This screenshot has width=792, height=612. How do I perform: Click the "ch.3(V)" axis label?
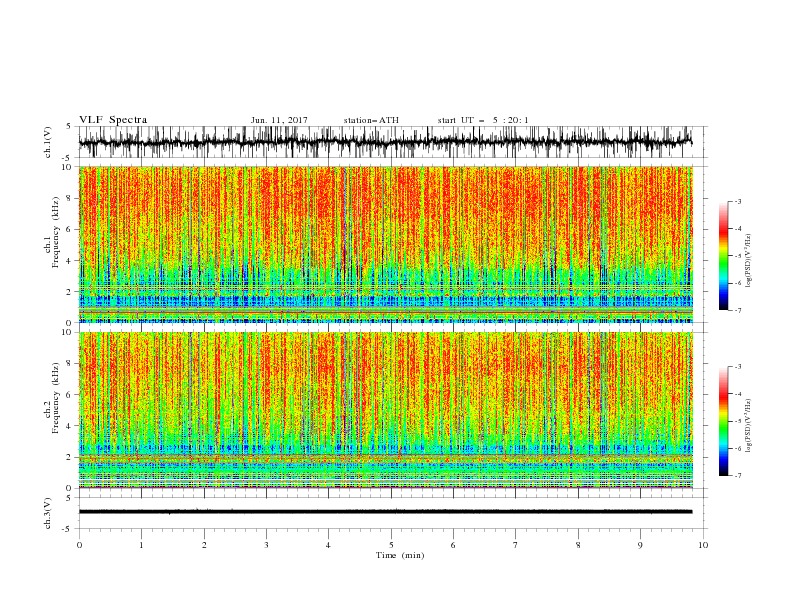tap(48, 513)
